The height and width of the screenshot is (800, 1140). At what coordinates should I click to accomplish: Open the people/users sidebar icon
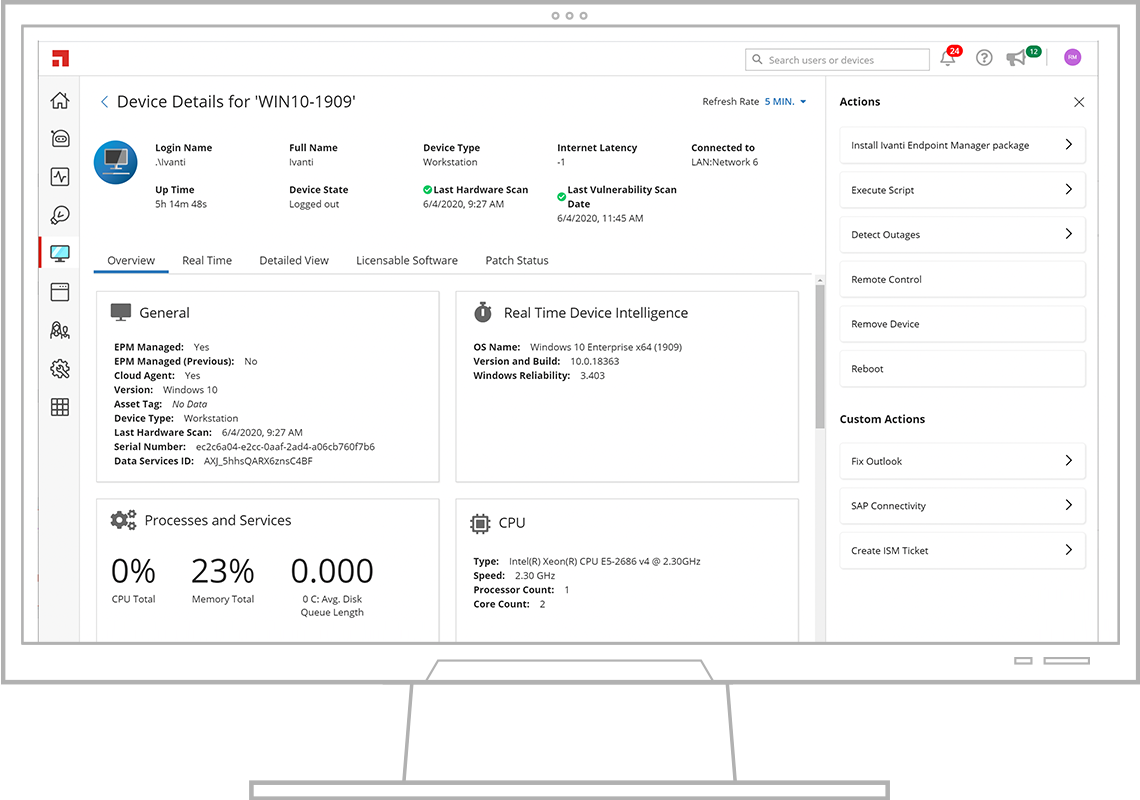point(60,330)
